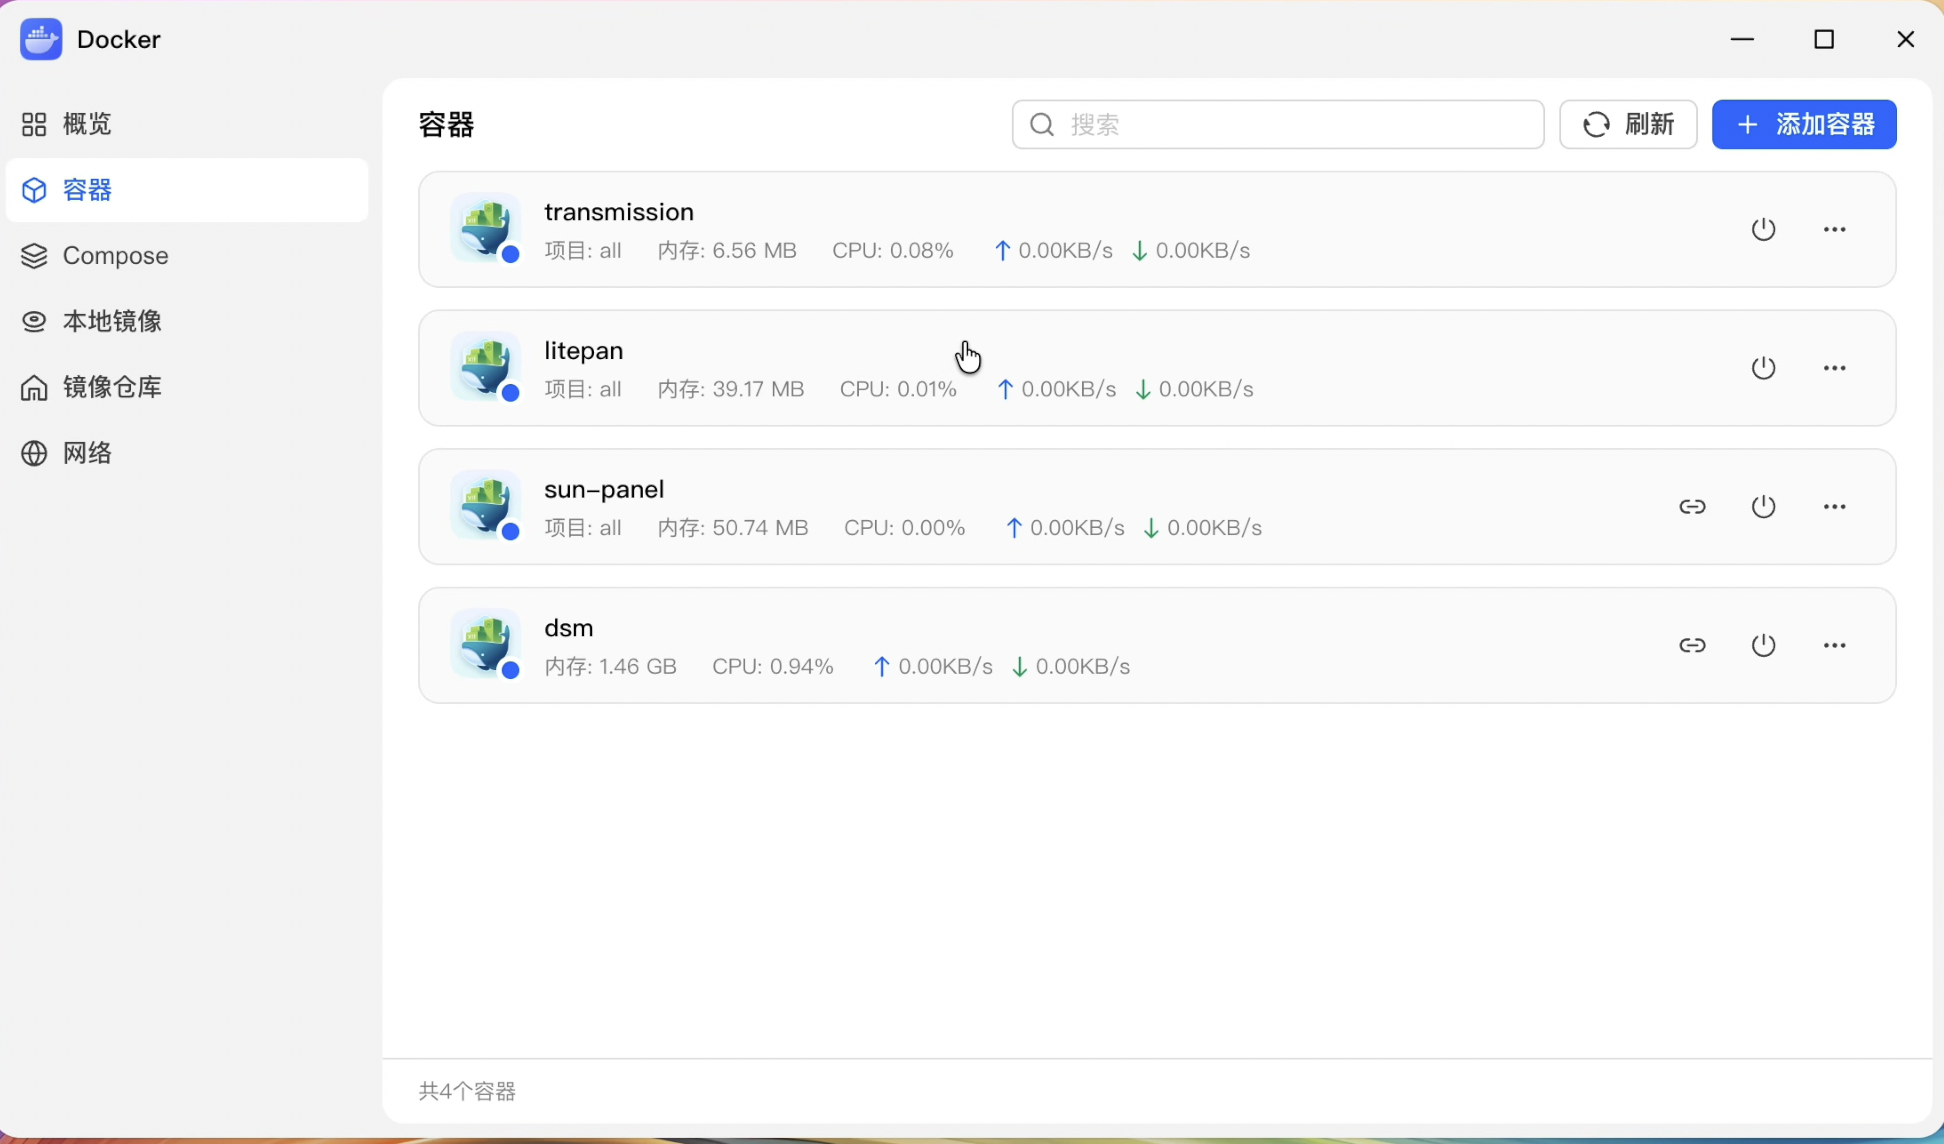Close the Docker window
The width and height of the screenshot is (1944, 1144).
tap(1905, 39)
